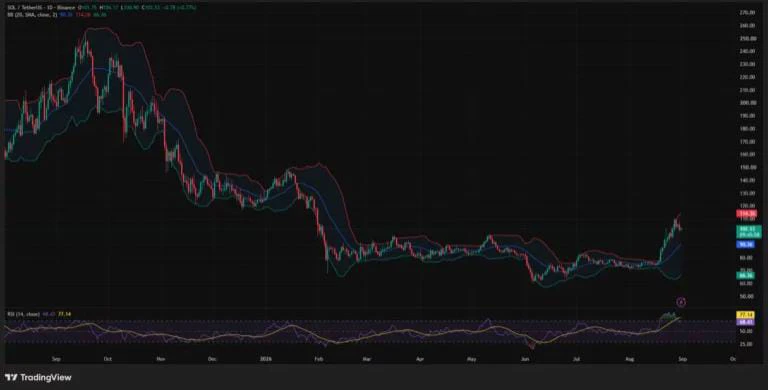Screen dimensions: 768x390
Task: Click the 50.00 price axis label
Action: [747, 296]
